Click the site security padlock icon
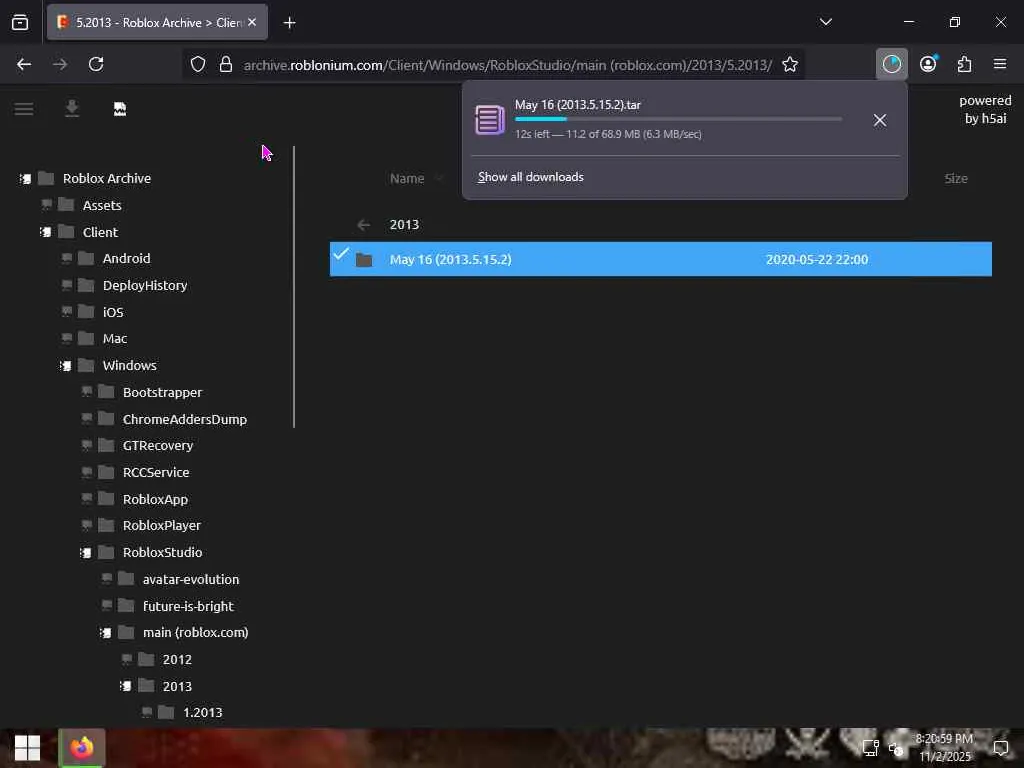The width and height of the screenshot is (1024, 768). [226, 64]
